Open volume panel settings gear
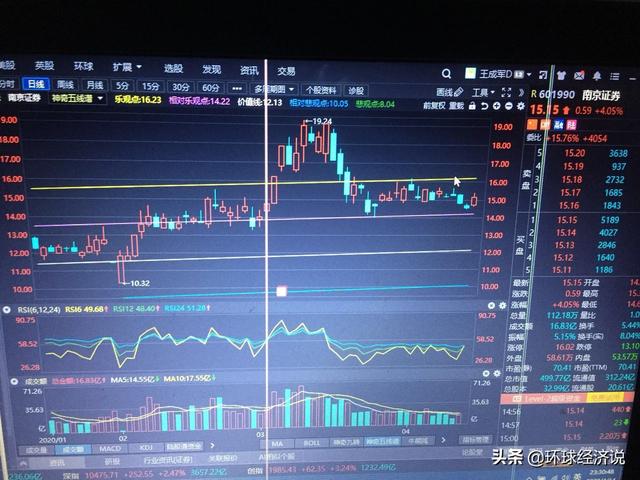 497,373
